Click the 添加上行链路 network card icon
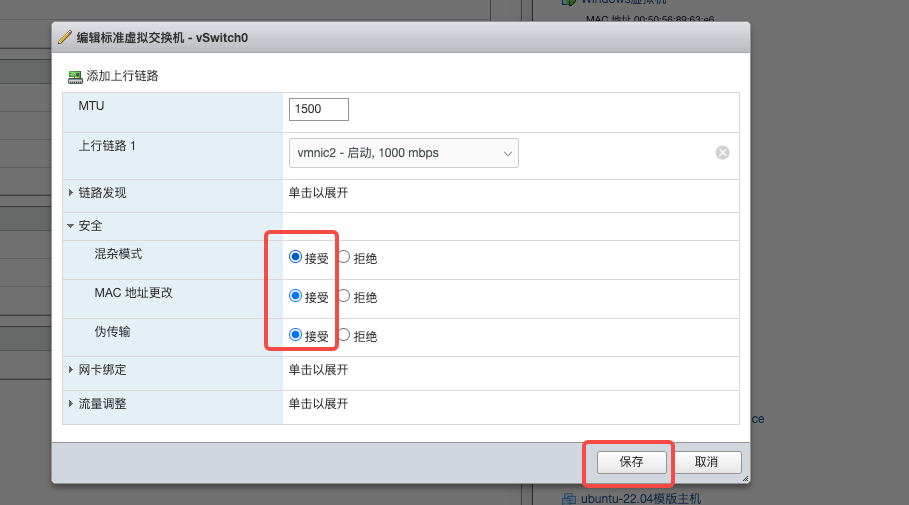Screen dimensions: 909x505 (75, 76)
